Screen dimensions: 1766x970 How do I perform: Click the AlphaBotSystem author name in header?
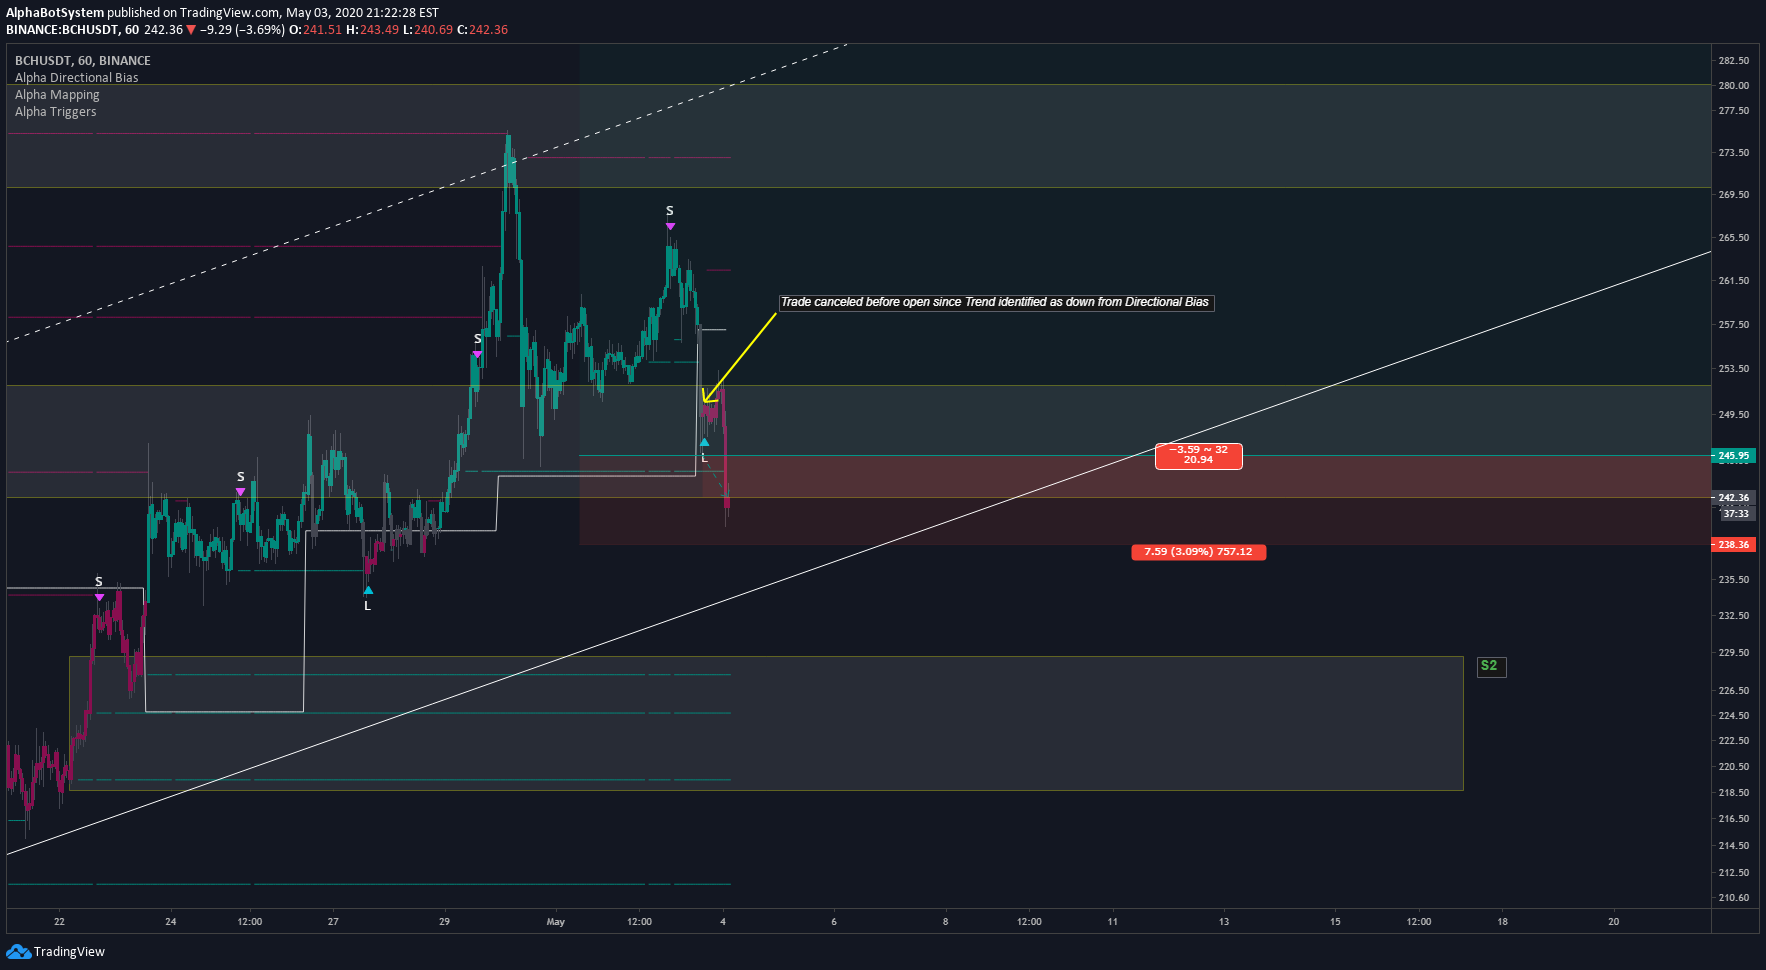click(x=55, y=13)
